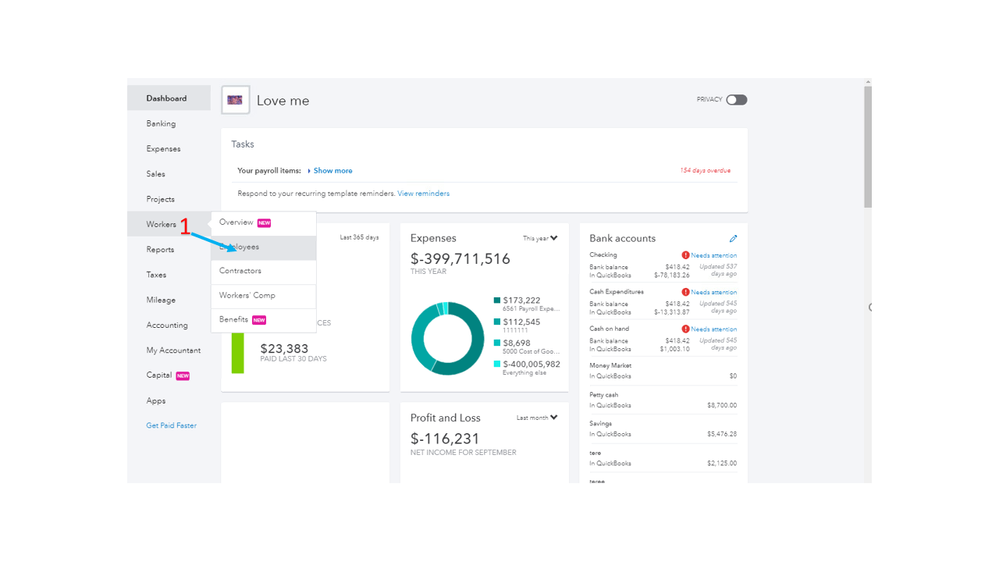999x562 pixels.
Task: Click the Get Paid Faster link
Action: (x=171, y=426)
